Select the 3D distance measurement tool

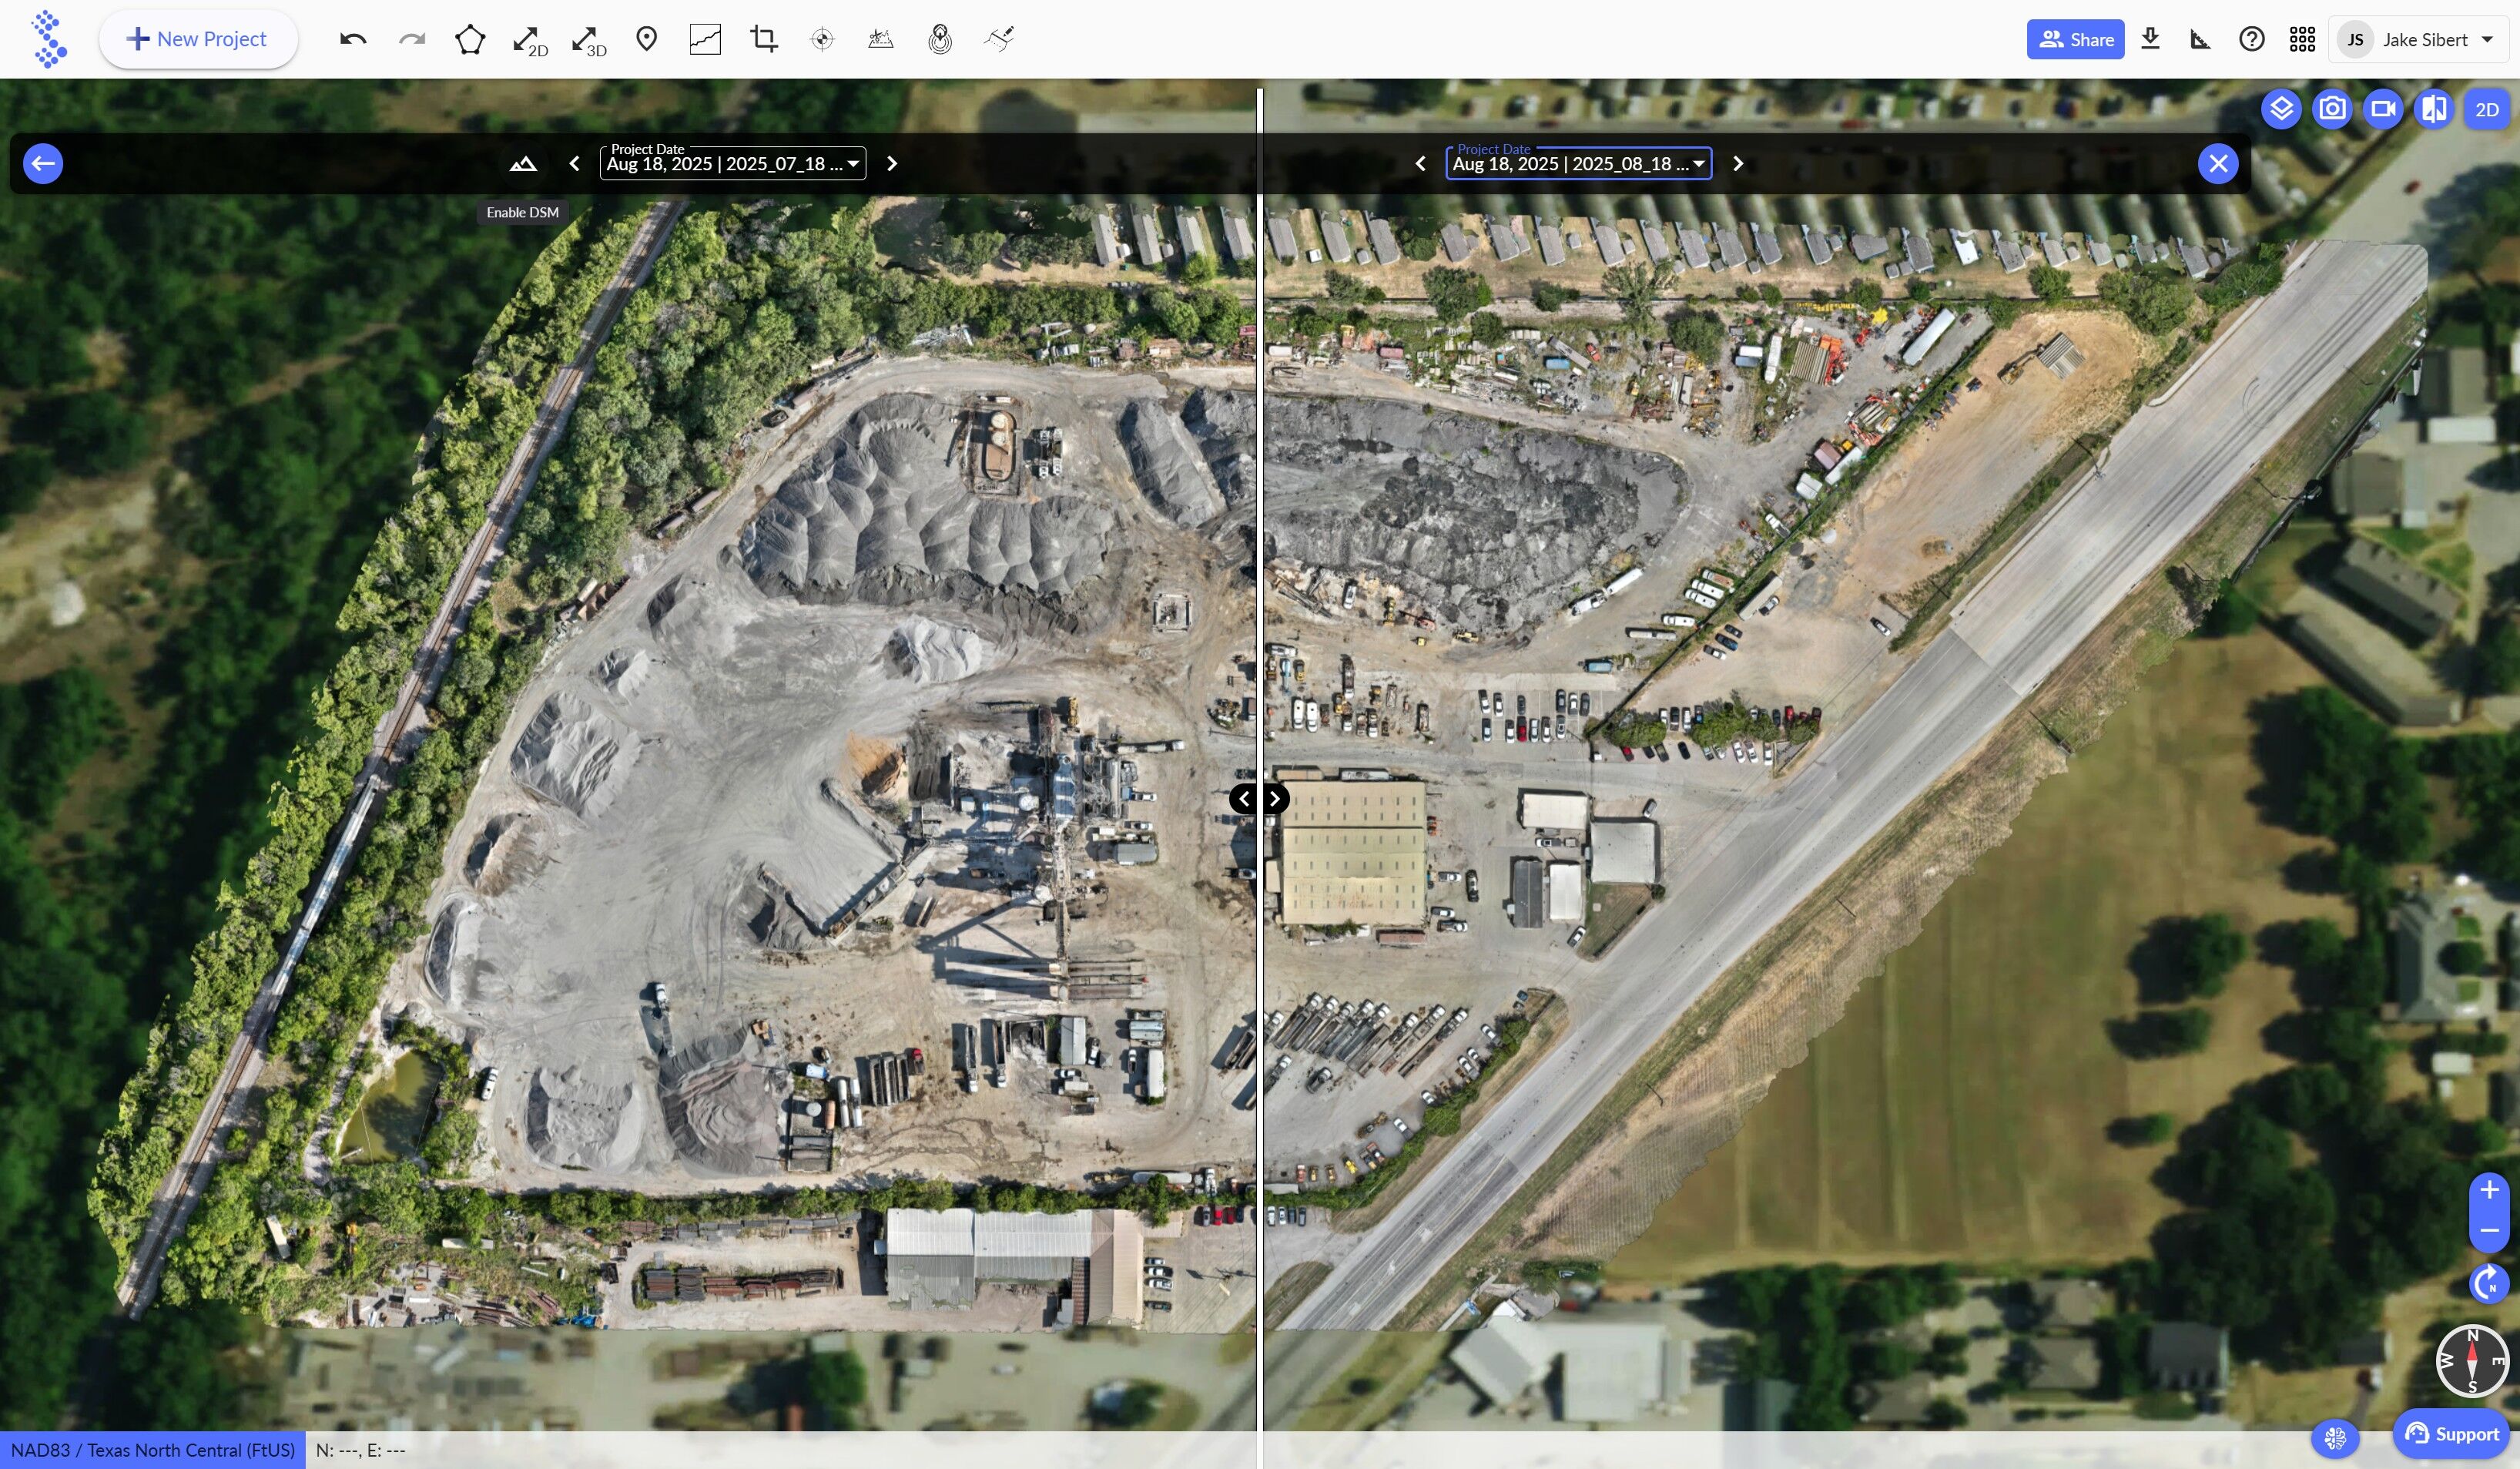pyautogui.click(x=589, y=40)
